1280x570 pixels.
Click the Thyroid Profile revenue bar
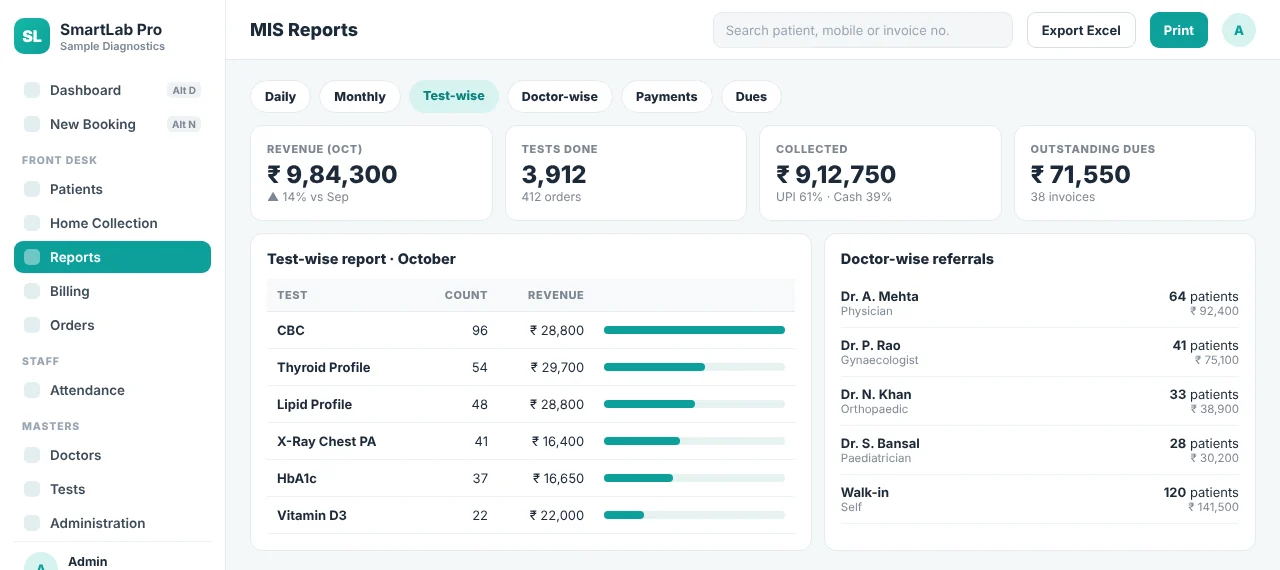point(694,367)
